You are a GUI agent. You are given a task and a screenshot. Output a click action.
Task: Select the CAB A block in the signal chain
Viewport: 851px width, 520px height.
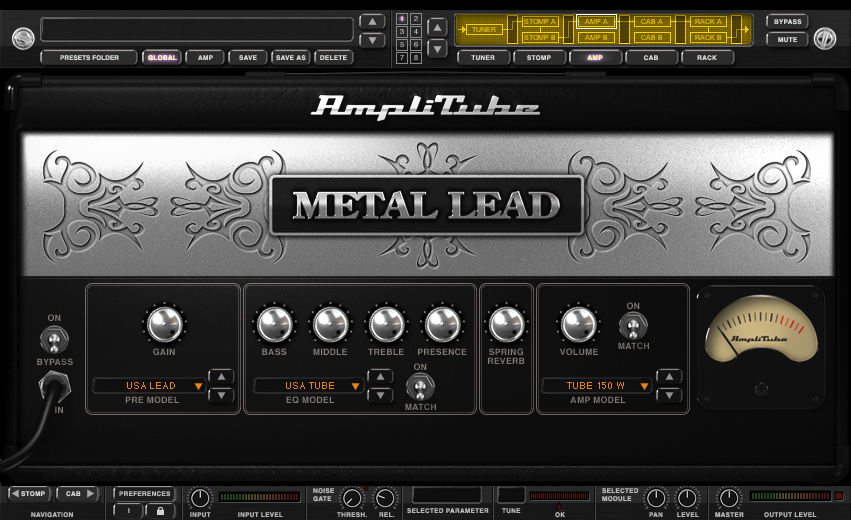click(x=651, y=22)
